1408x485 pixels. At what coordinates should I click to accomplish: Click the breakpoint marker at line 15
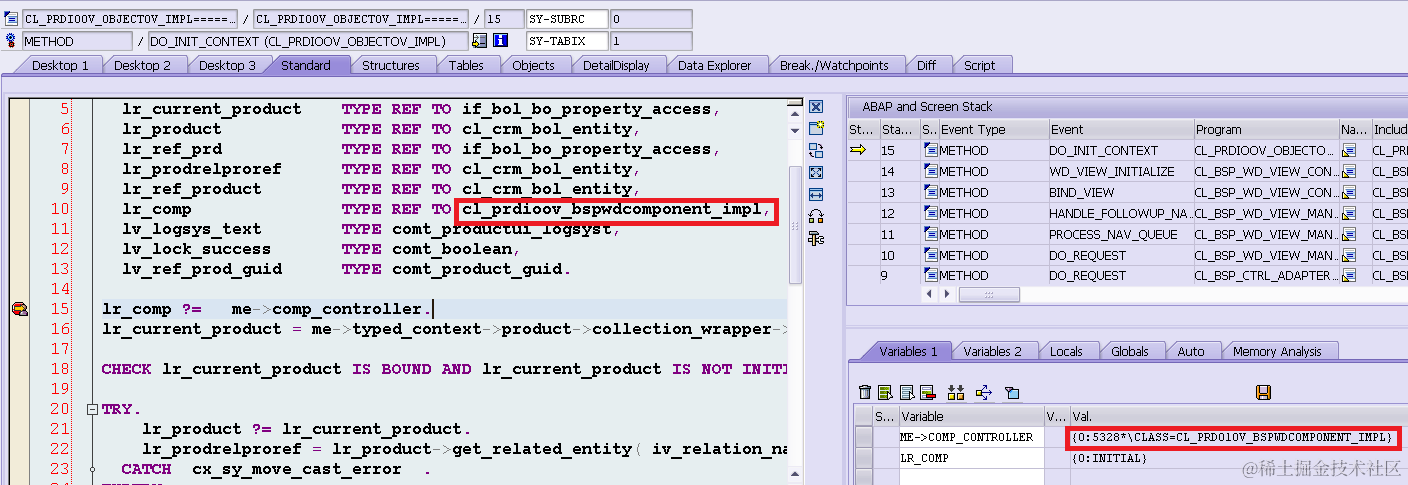19,309
